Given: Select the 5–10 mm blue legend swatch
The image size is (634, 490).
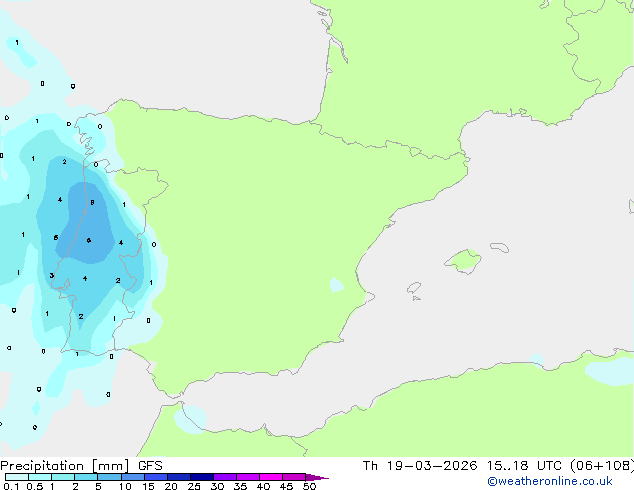Looking at the screenshot, I should coord(109,477).
